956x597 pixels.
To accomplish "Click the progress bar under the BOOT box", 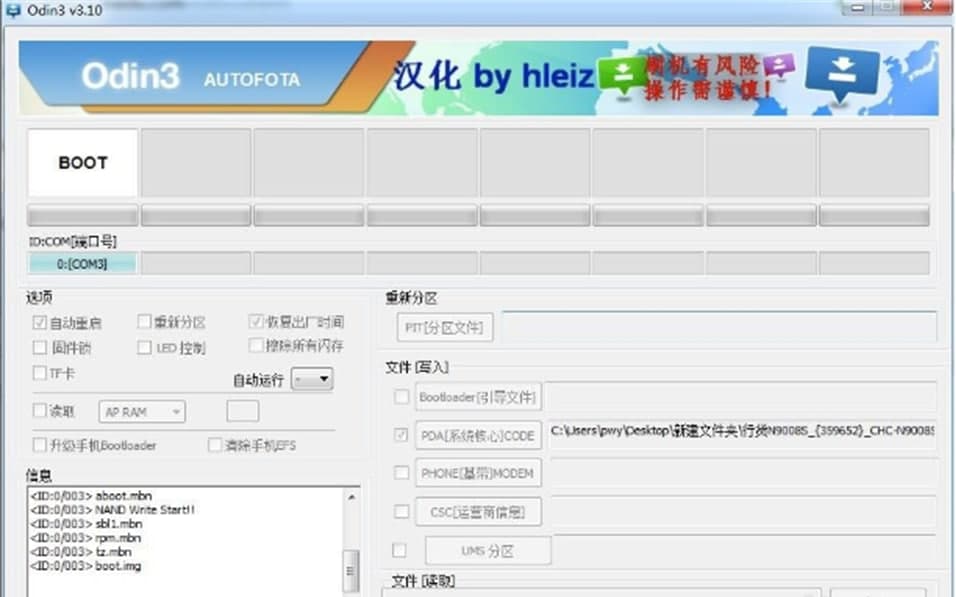I will (x=83, y=215).
